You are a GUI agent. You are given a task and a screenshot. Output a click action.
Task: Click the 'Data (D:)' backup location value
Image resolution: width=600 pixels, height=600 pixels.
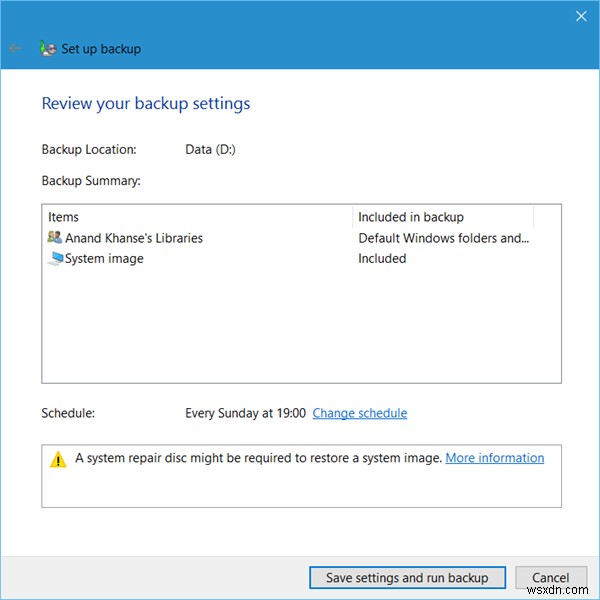point(210,149)
